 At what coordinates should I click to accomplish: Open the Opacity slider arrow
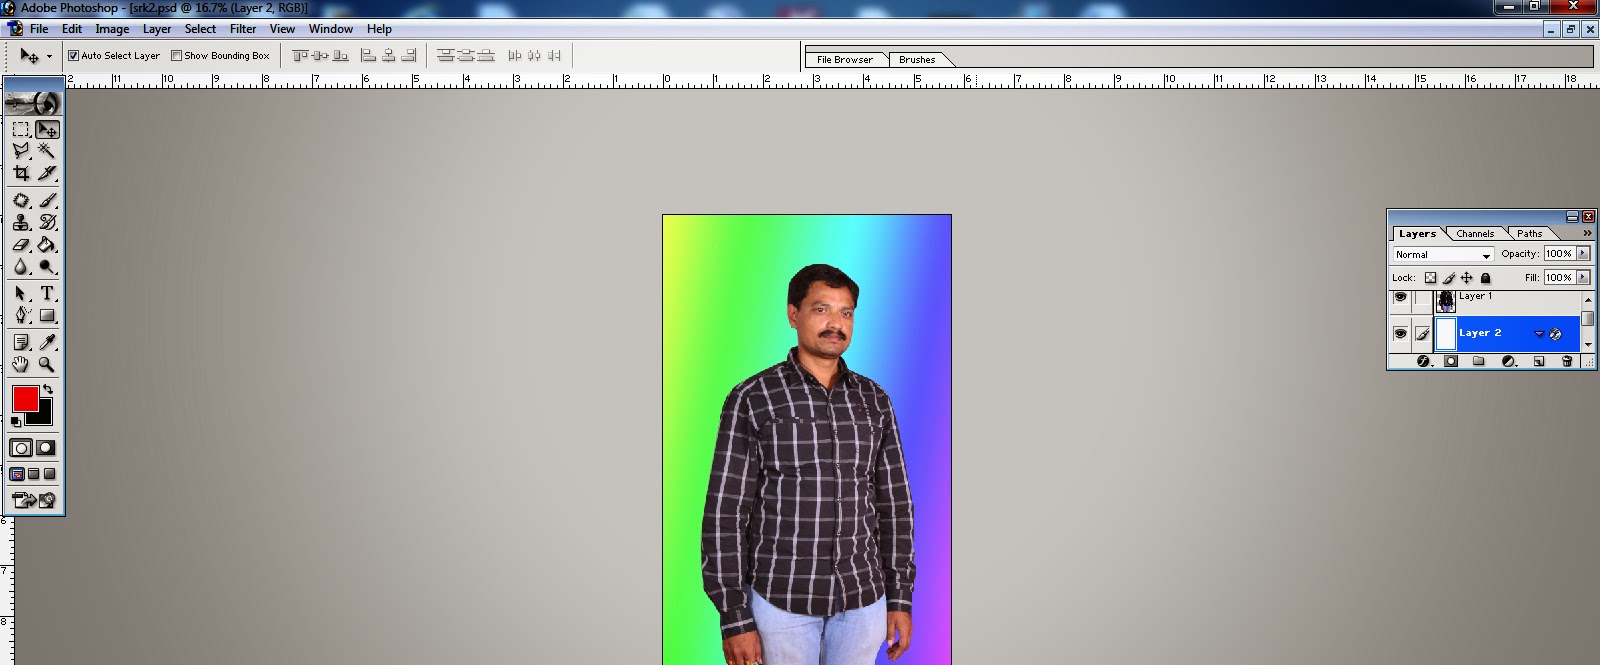(1583, 254)
